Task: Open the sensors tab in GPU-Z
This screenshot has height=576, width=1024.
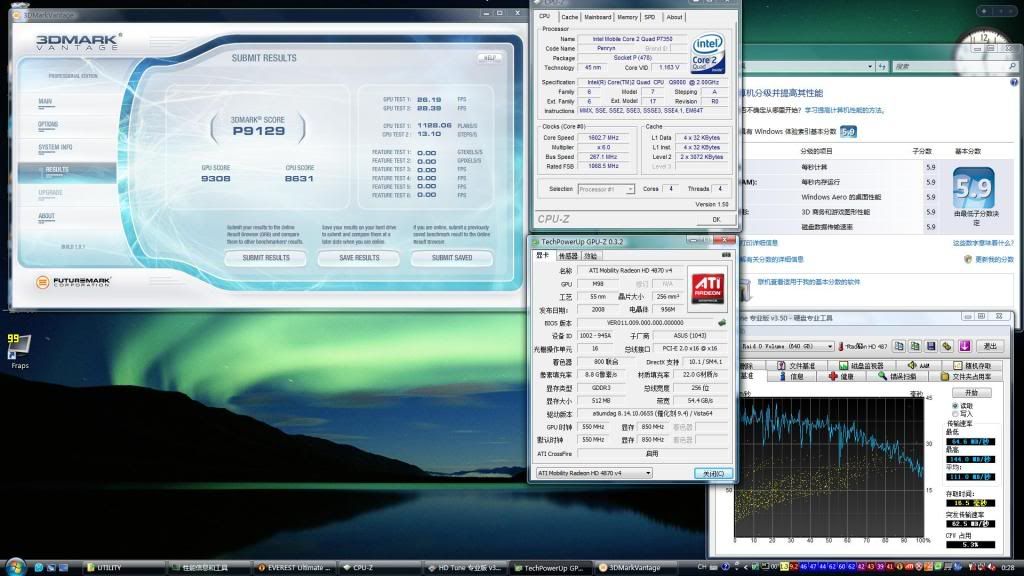Action: (x=568, y=256)
